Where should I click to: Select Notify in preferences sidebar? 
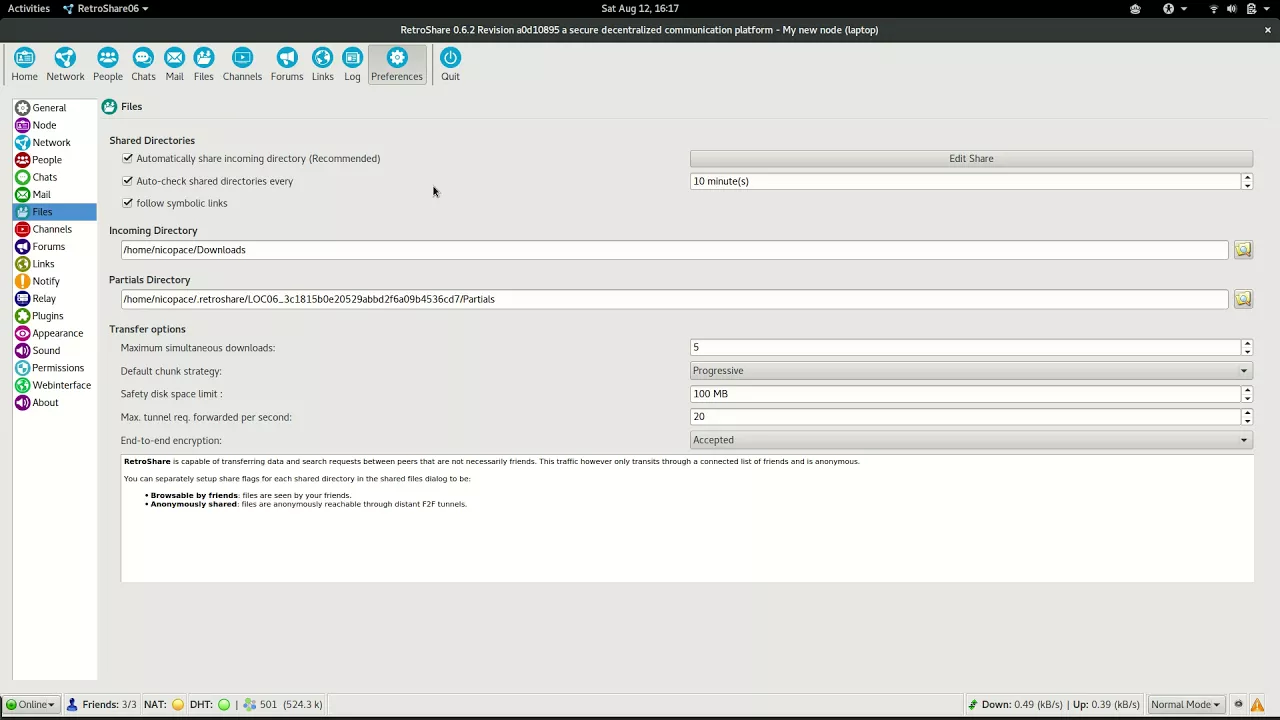54,281
